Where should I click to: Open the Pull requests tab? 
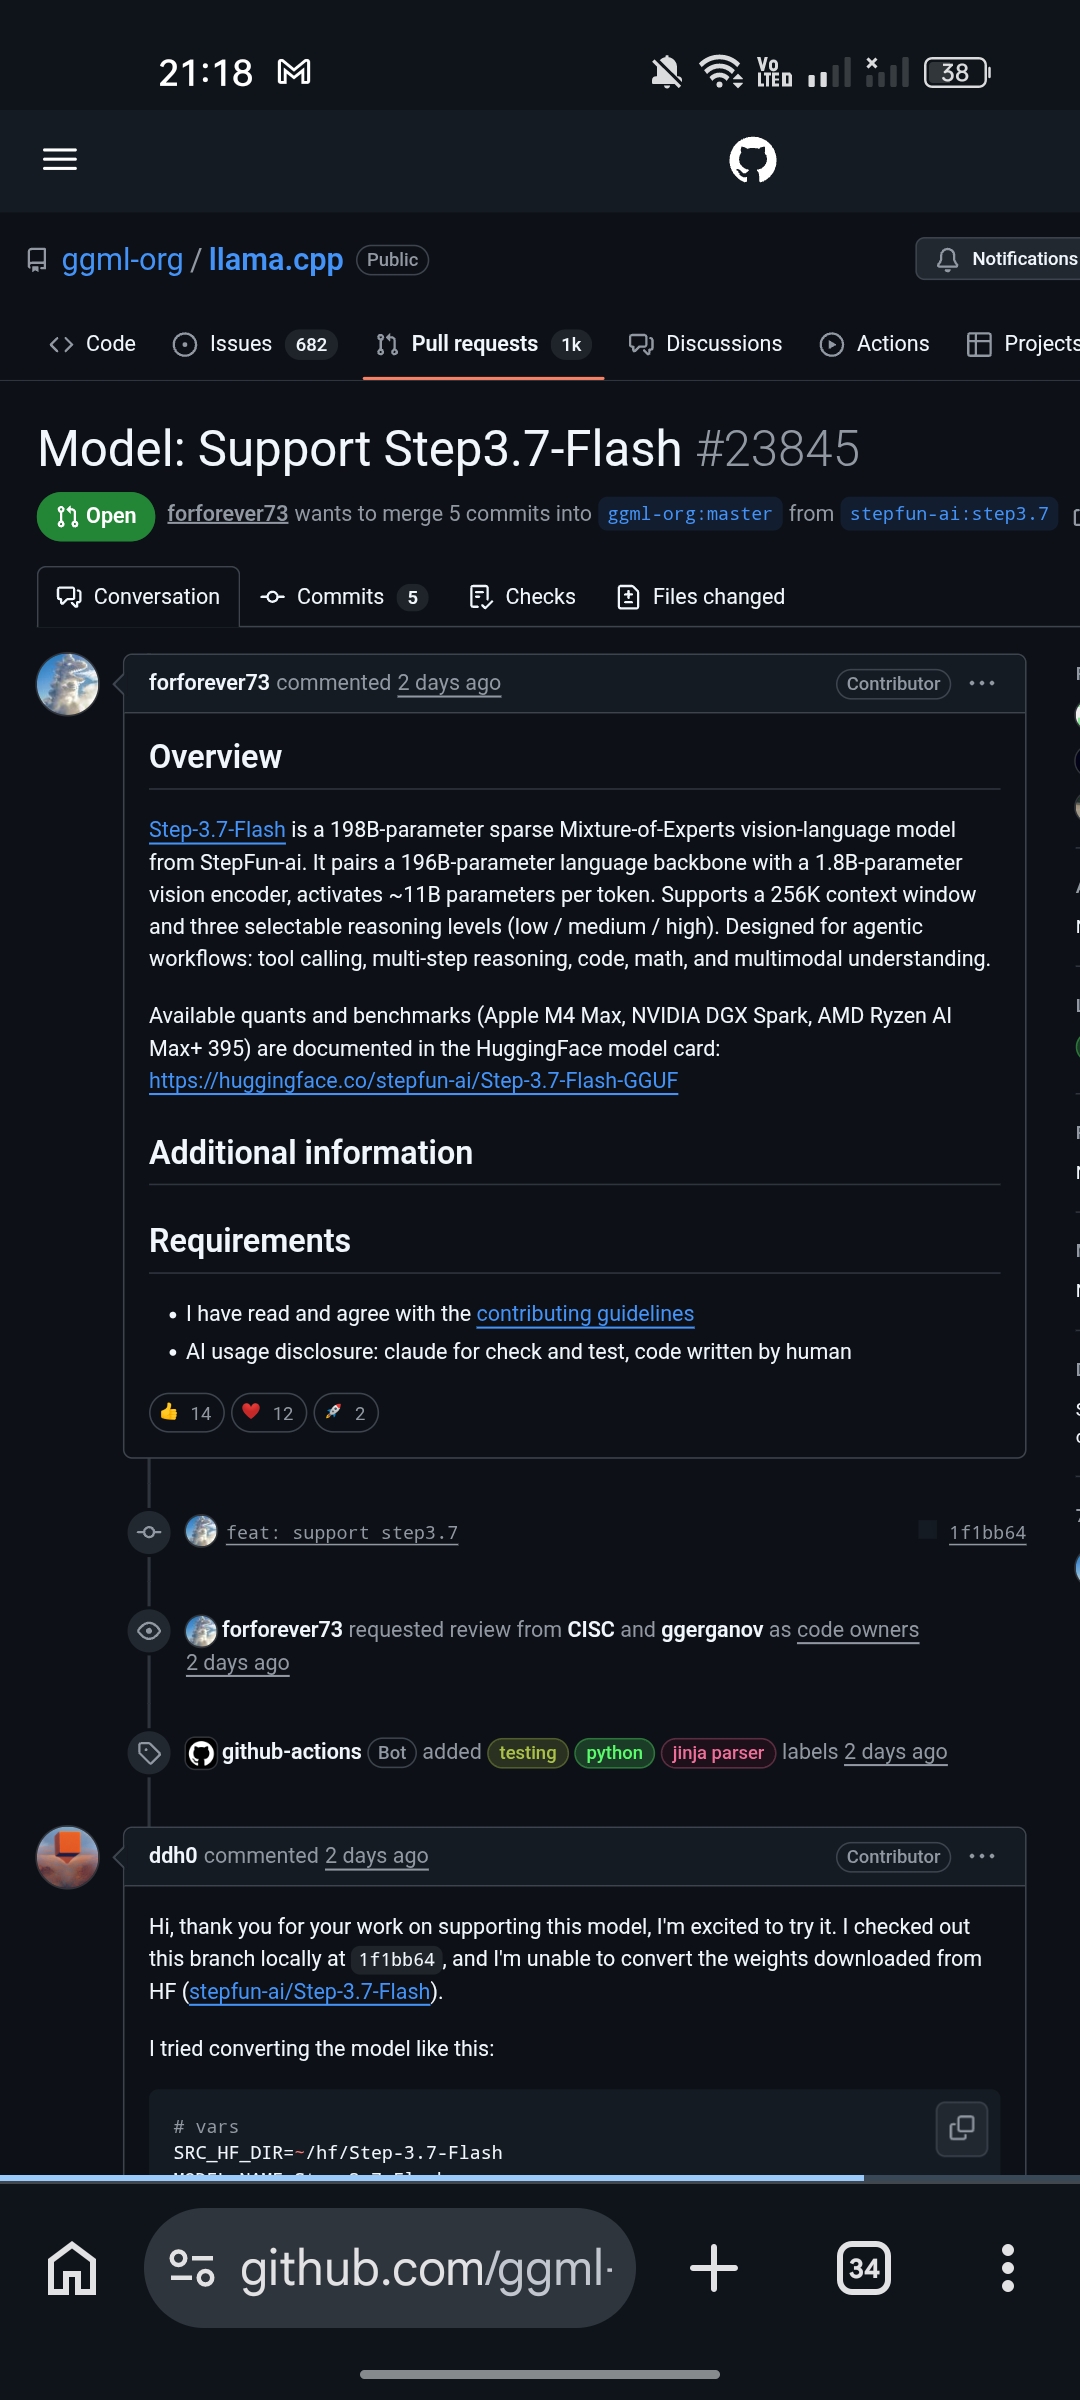coord(484,344)
